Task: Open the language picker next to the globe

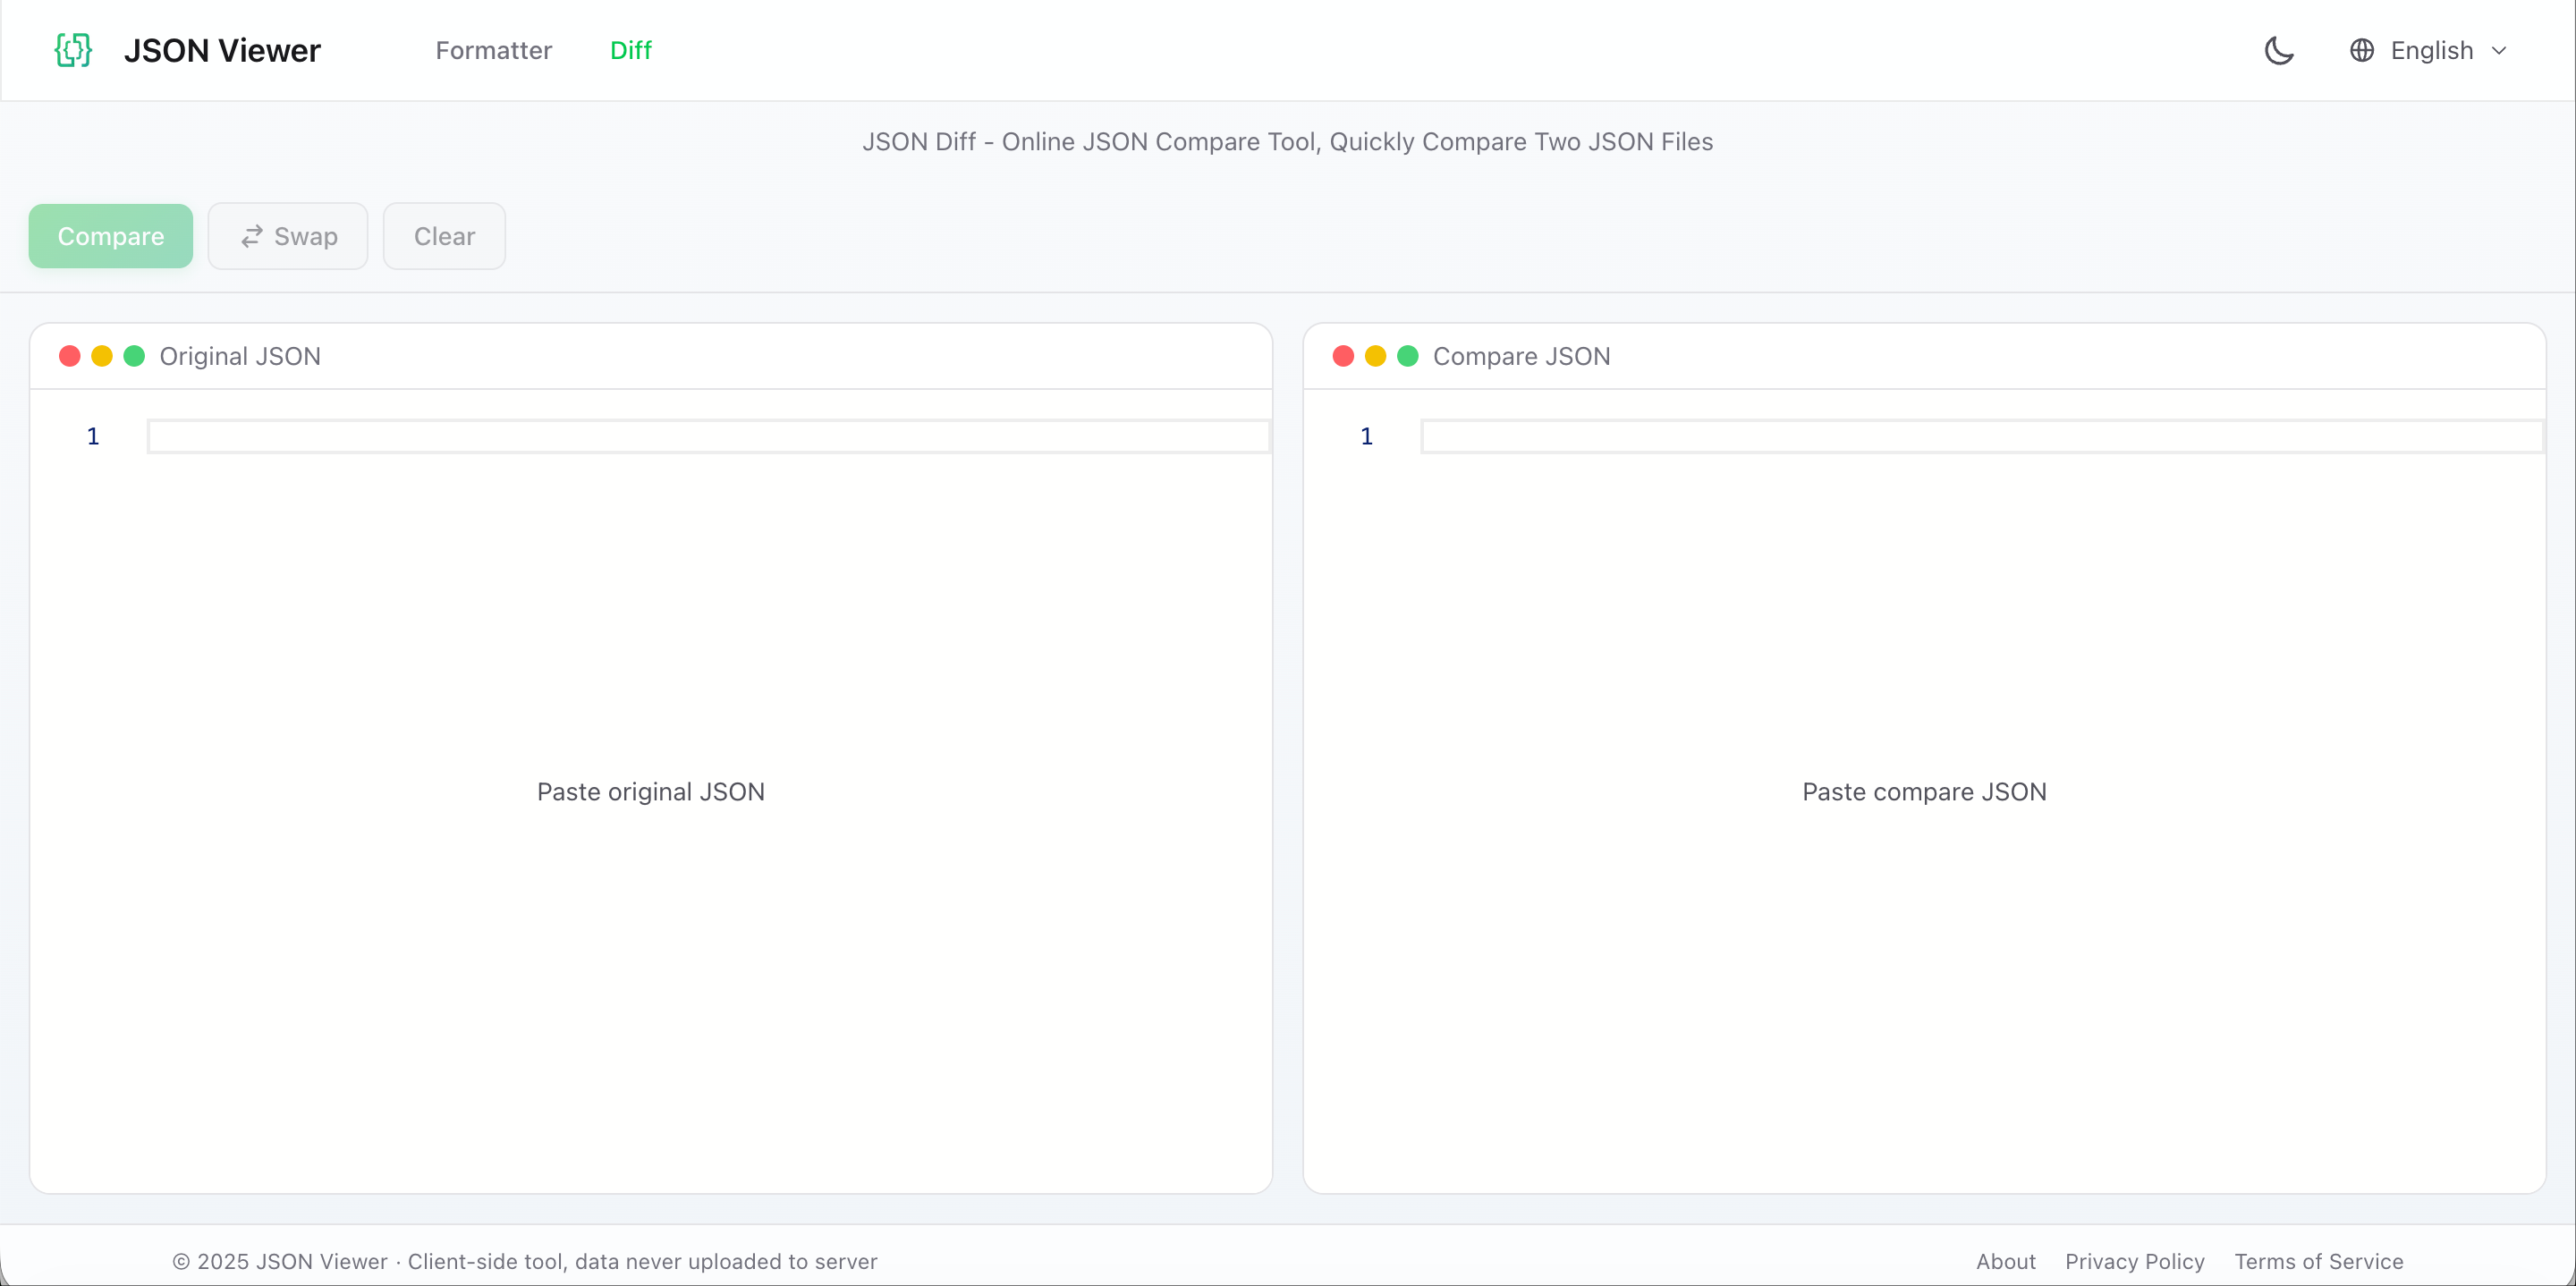Action: coord(2433,50)
